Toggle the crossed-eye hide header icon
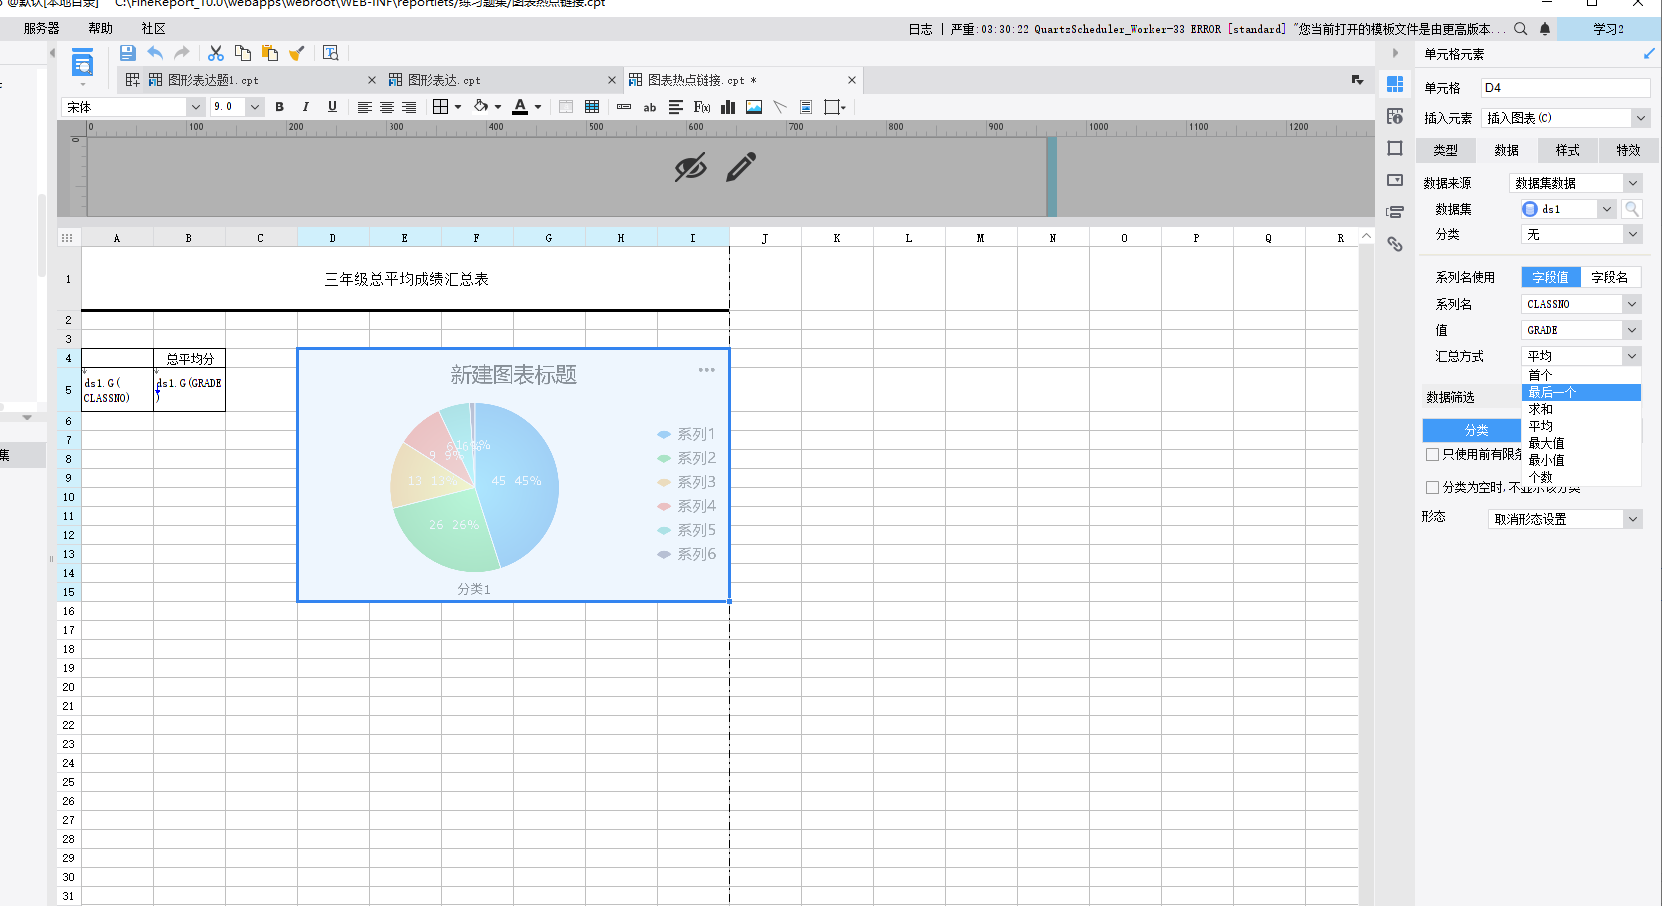1662x906 pixels. point(690,167)
